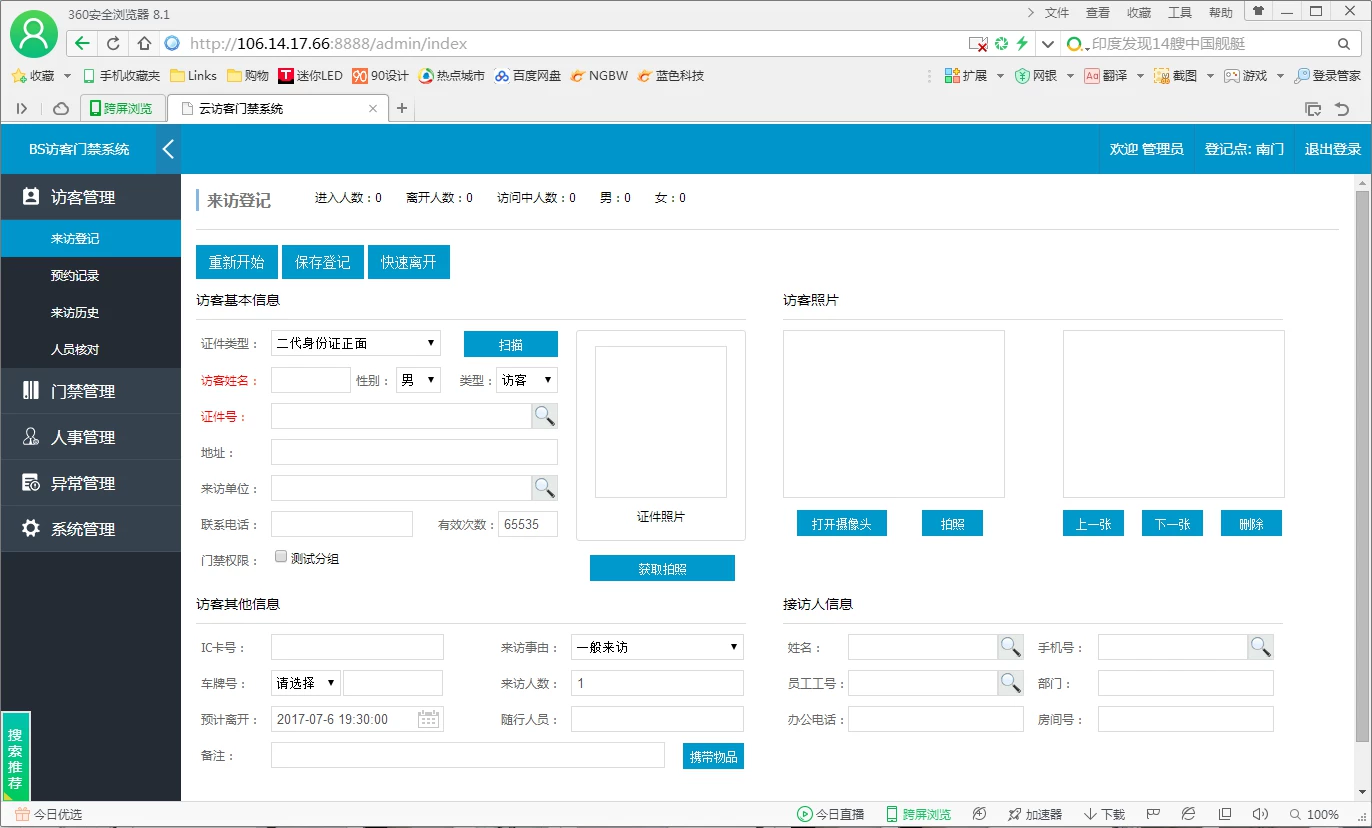The image size is (1372, 828).
Task: Check the 测试分组 access checkbox
Action: (x=281, y=557)
